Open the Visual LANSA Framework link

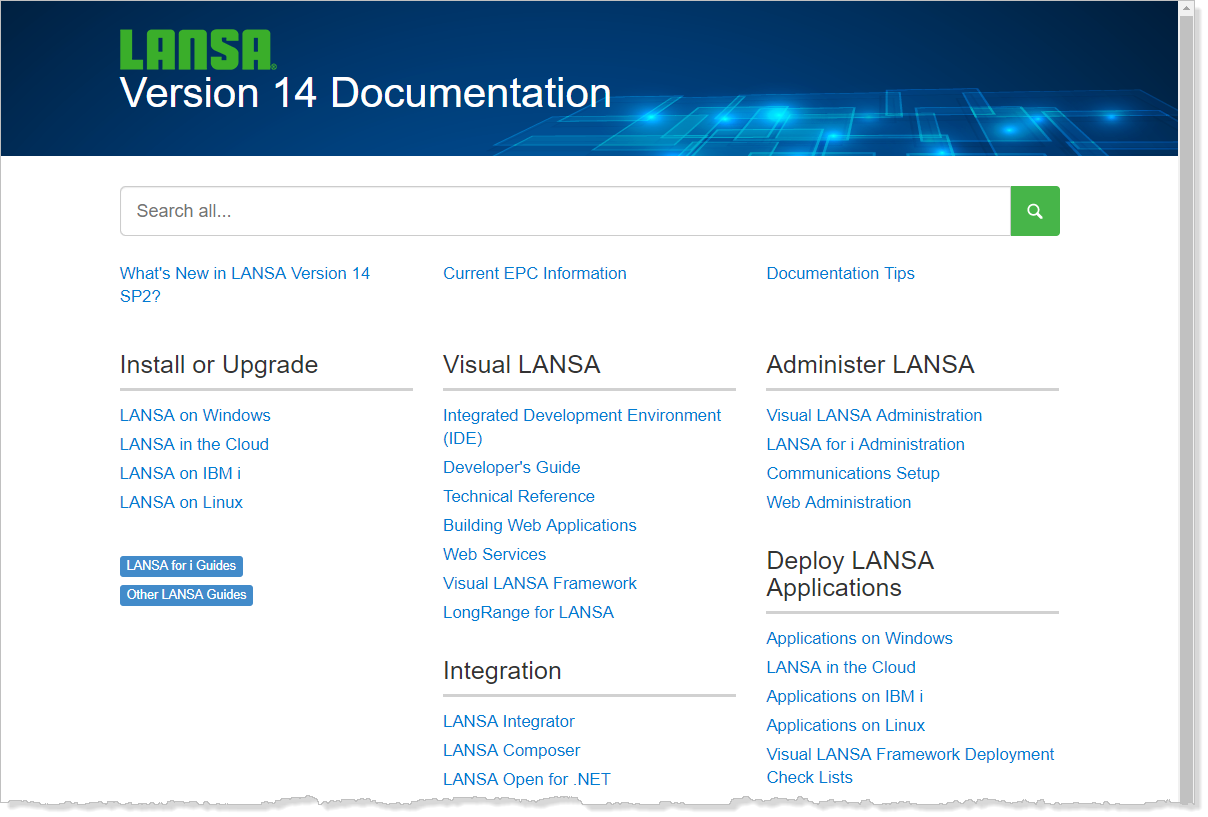540,583
